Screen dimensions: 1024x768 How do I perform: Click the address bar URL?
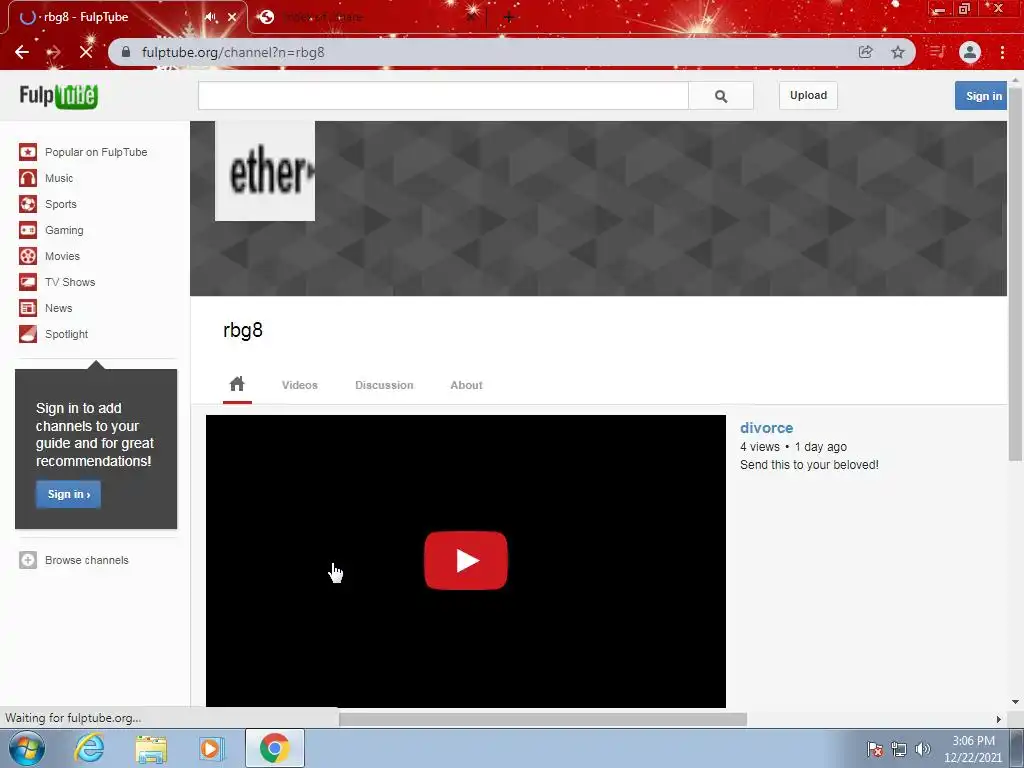[233, 52]
